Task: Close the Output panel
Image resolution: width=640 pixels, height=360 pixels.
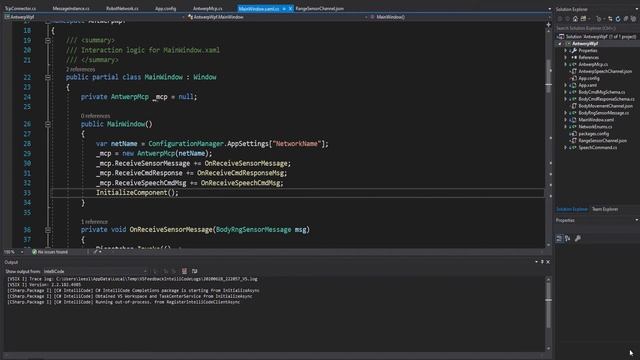Action: (x=548, y=262)
